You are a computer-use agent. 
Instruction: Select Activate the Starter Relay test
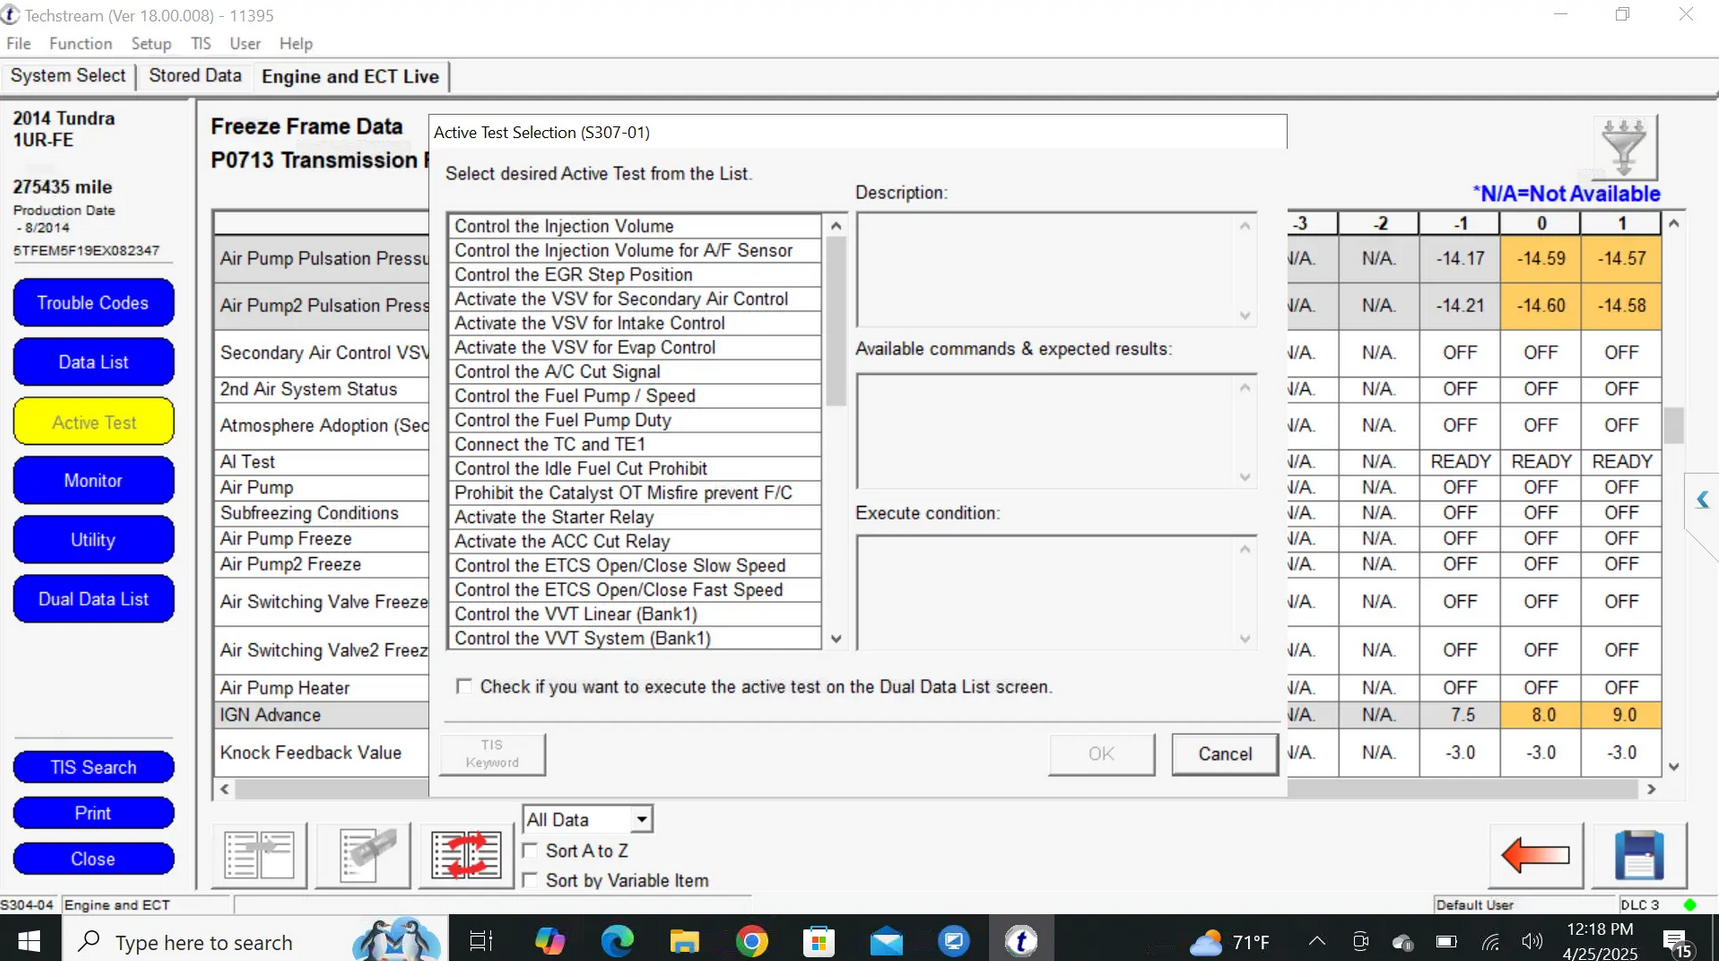[634, 517]
